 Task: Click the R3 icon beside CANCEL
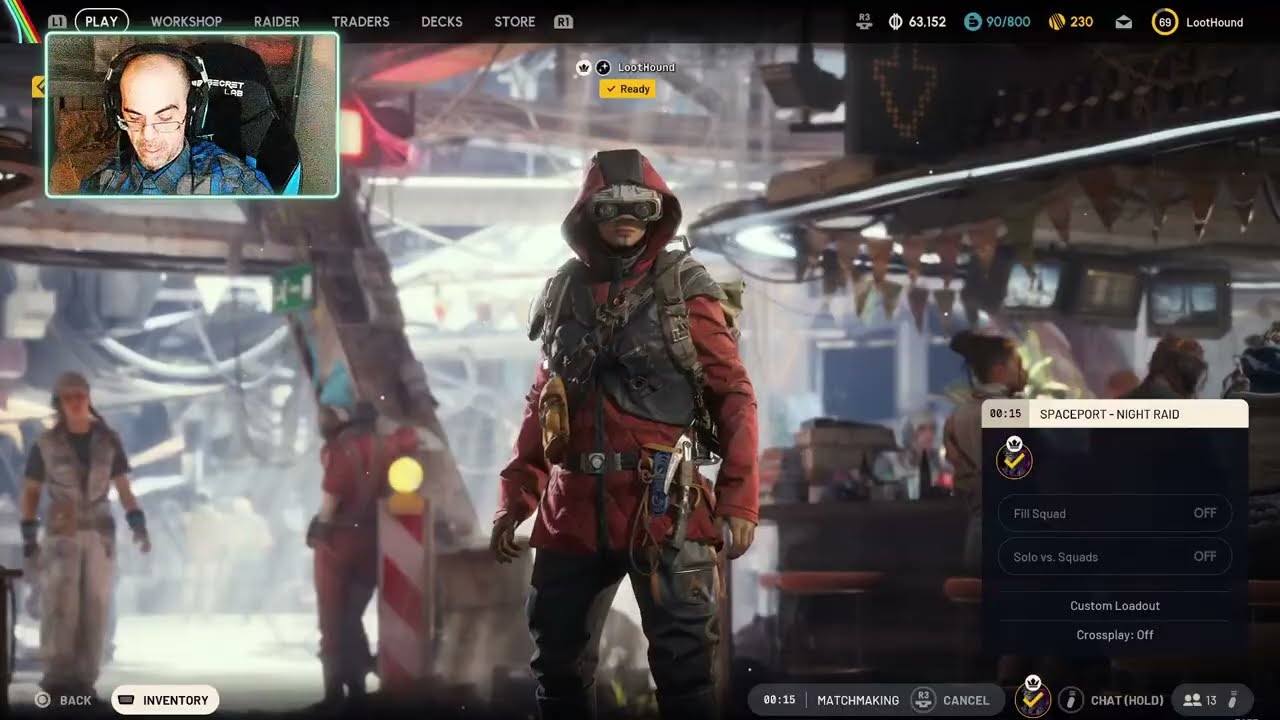click(924, 700)
